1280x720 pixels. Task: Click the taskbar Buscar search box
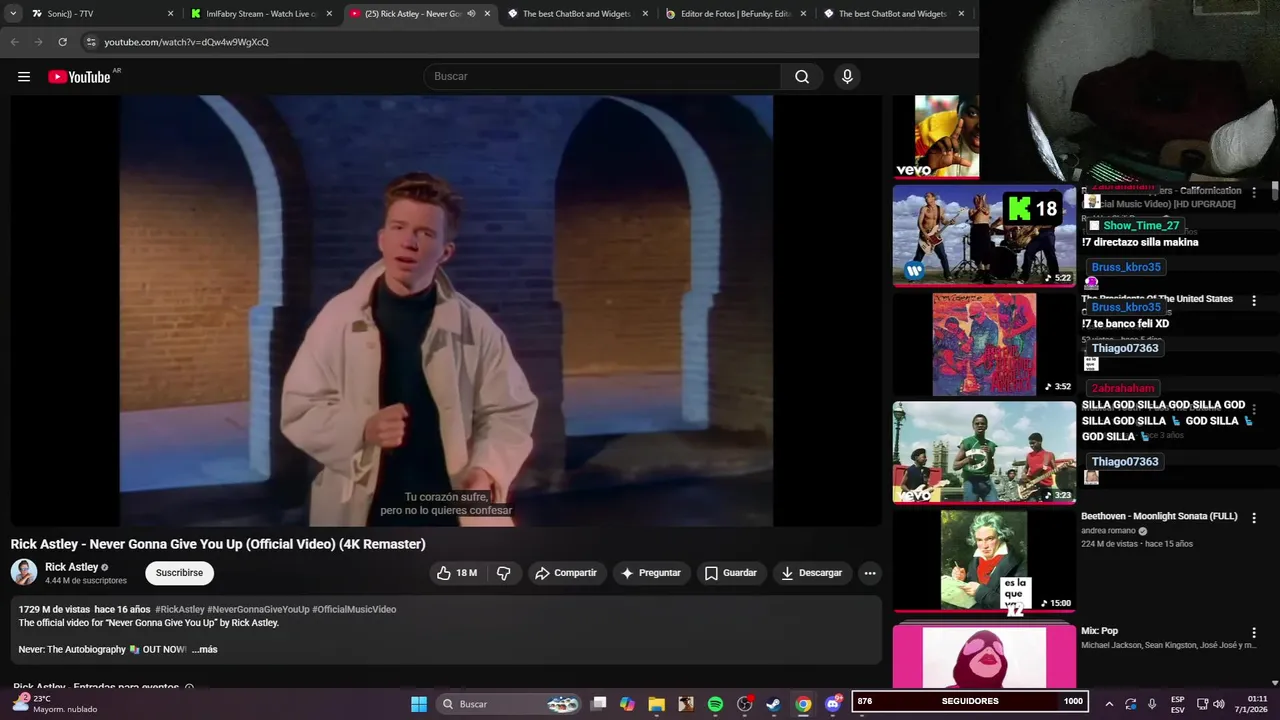pyautogui.click(x=510, y=704)
